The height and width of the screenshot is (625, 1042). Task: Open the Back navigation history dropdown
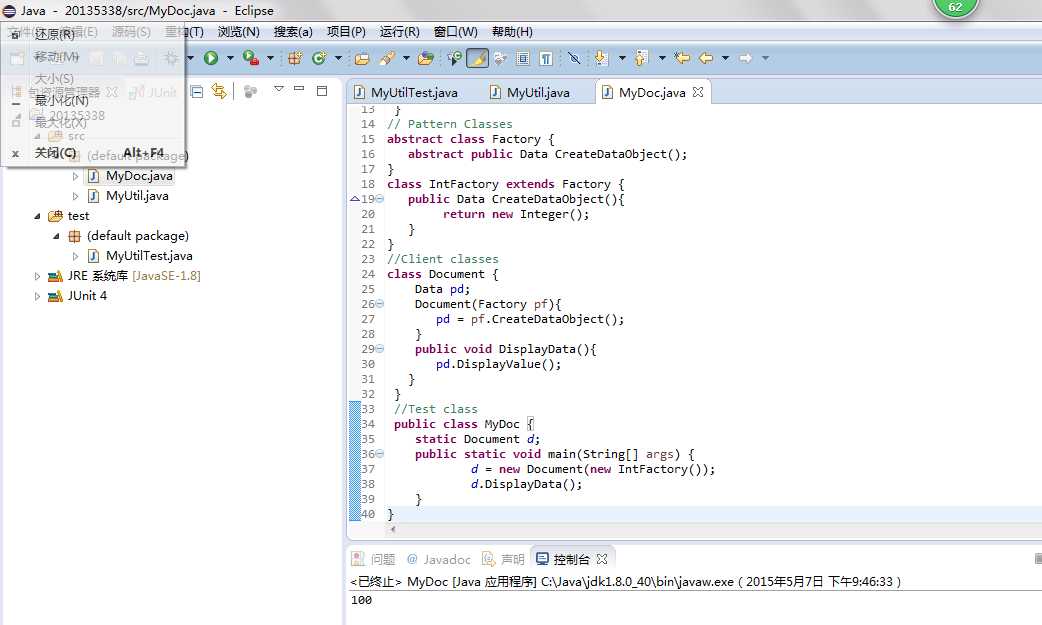click(x=726, y=59)
